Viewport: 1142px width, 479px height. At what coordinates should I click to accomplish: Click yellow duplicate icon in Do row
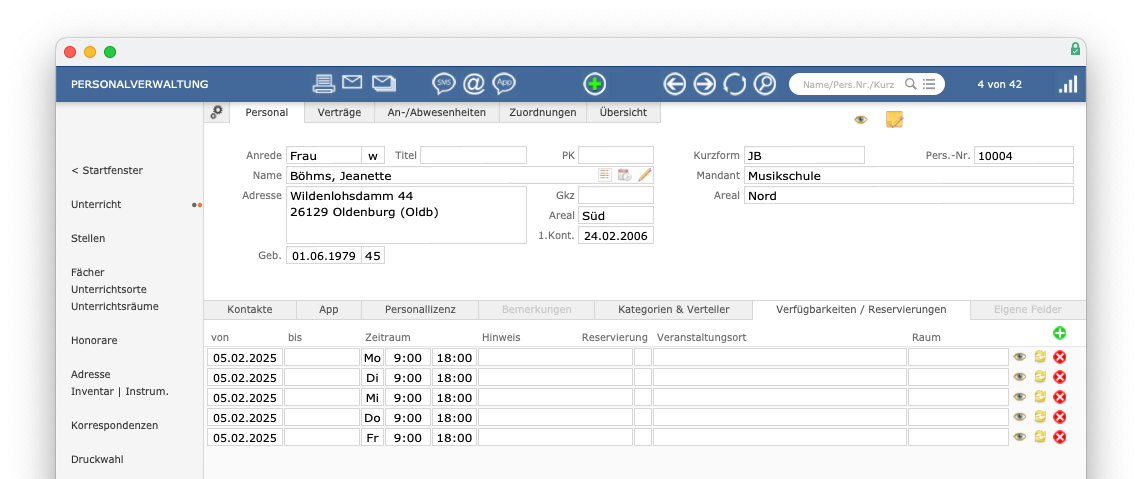(x=1040, y=417)
